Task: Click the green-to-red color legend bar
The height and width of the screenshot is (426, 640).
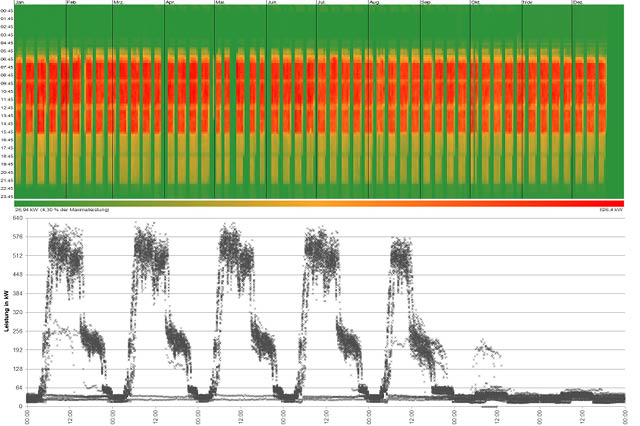Action: (320, 203)
